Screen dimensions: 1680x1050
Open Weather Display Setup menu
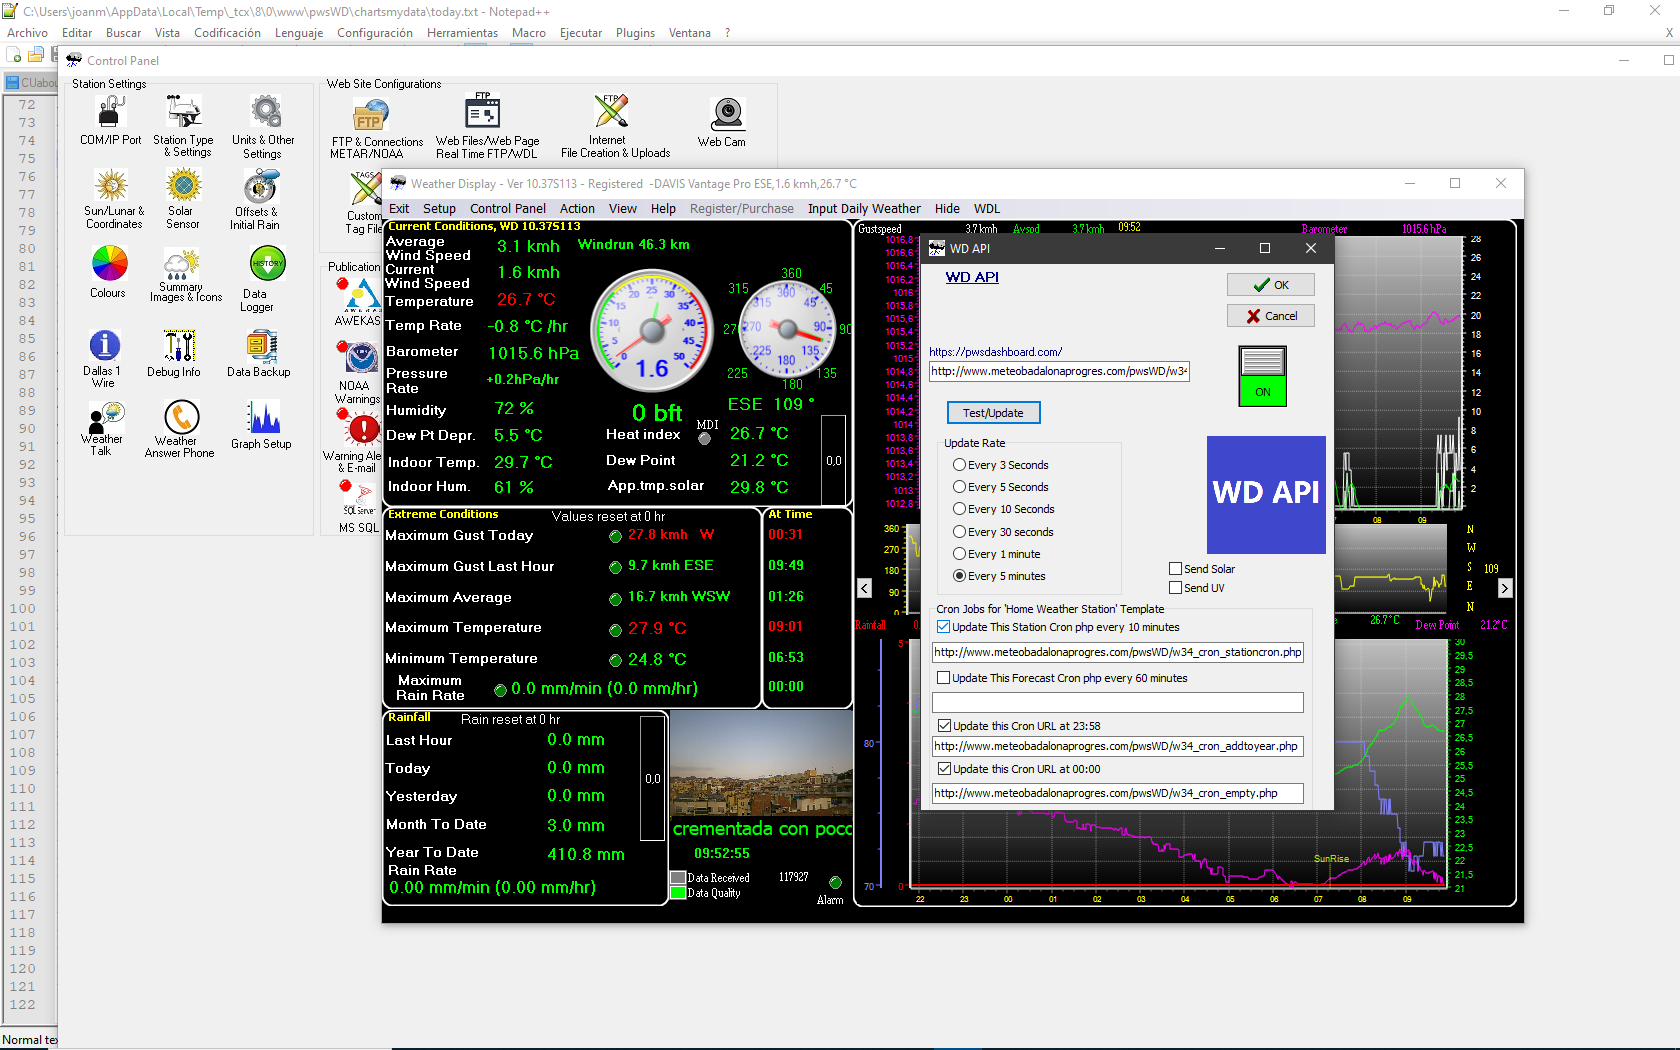(x=439, y=209)
